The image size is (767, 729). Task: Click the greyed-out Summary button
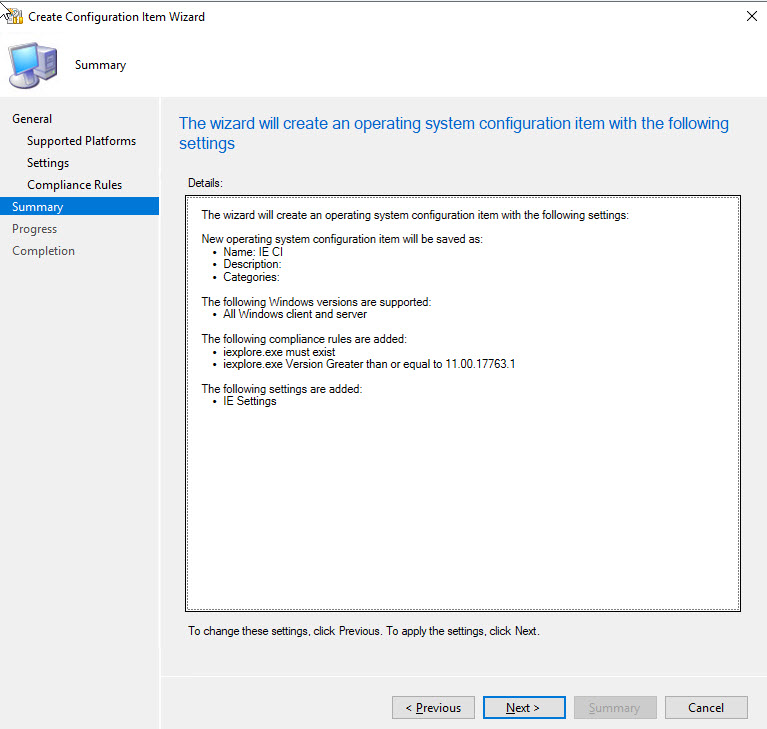614,708
